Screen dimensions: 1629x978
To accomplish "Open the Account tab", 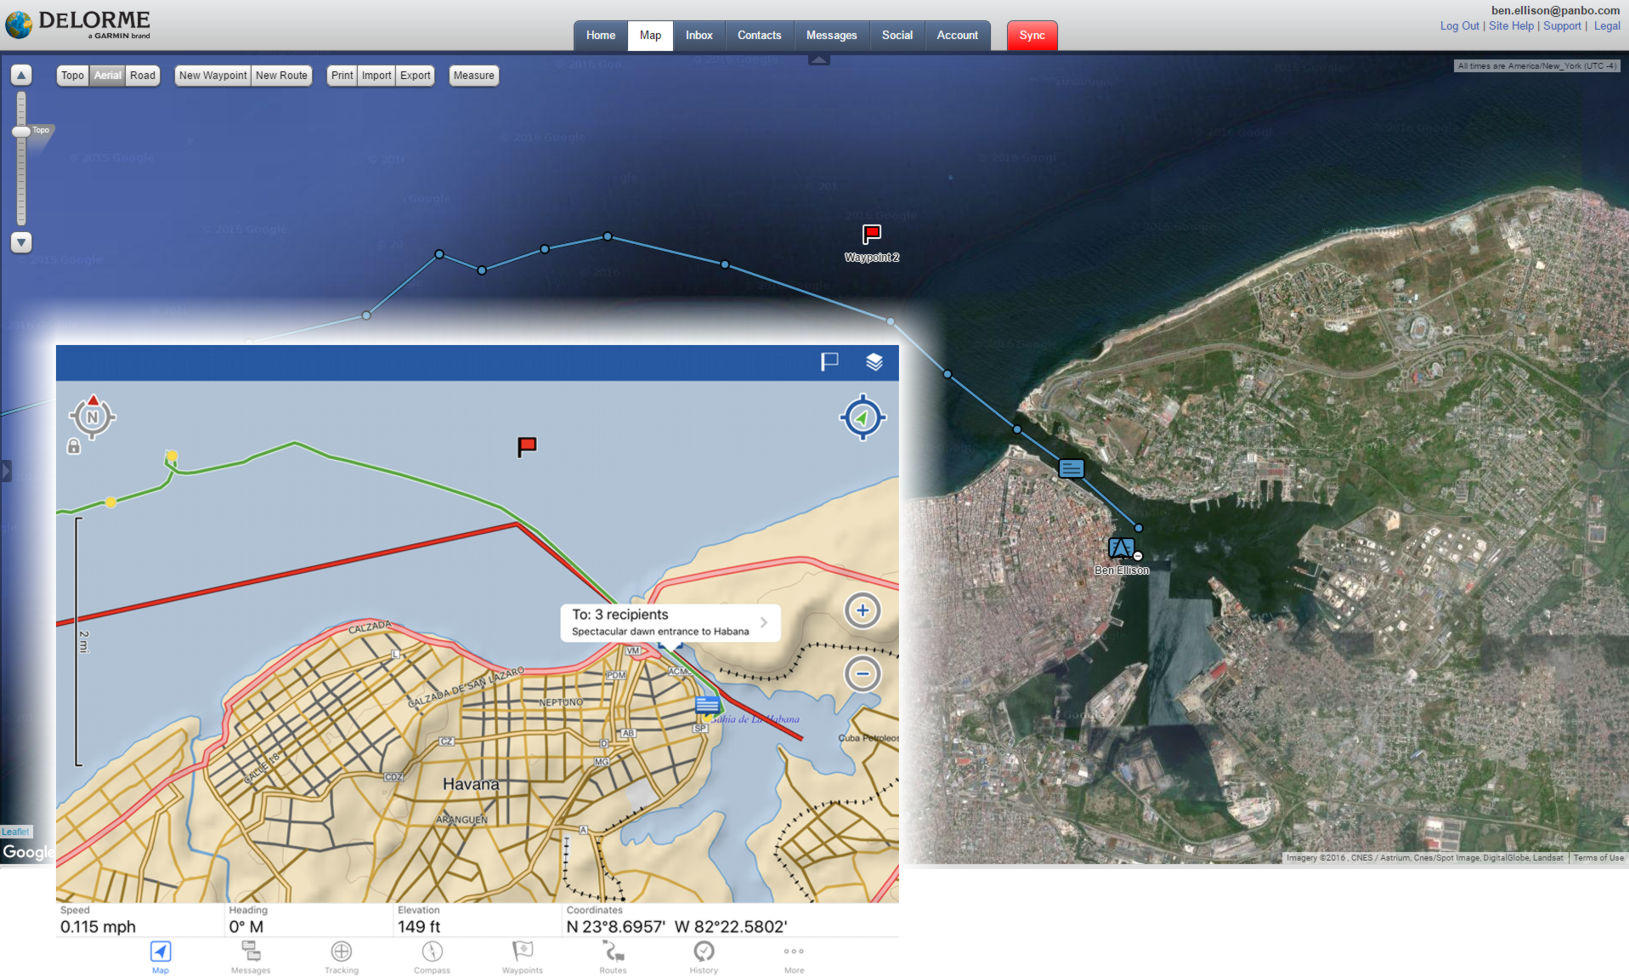I will point(957,35).
